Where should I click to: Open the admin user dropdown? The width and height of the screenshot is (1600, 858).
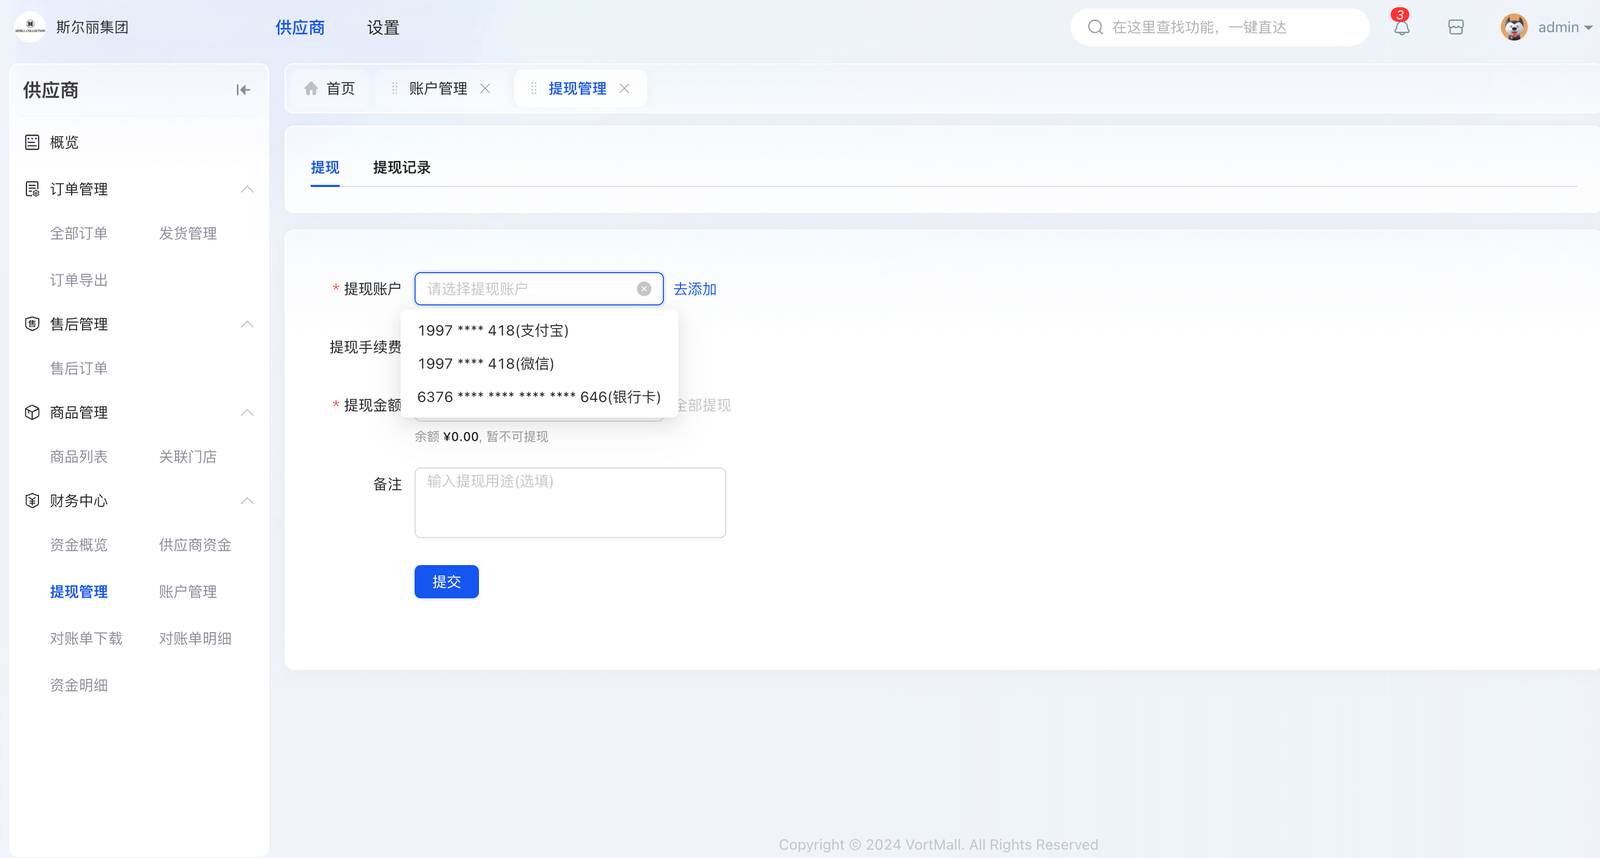[x=1565, y=27]
